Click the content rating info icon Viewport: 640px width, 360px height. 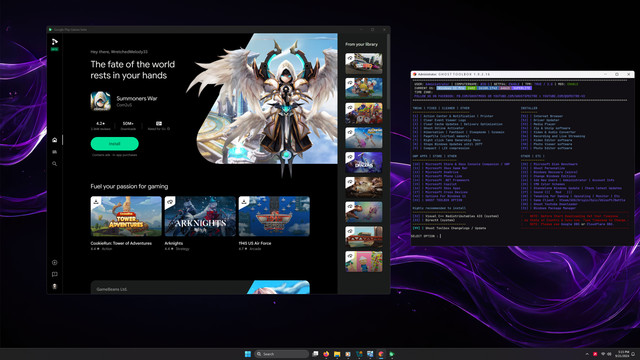[169, 129]
